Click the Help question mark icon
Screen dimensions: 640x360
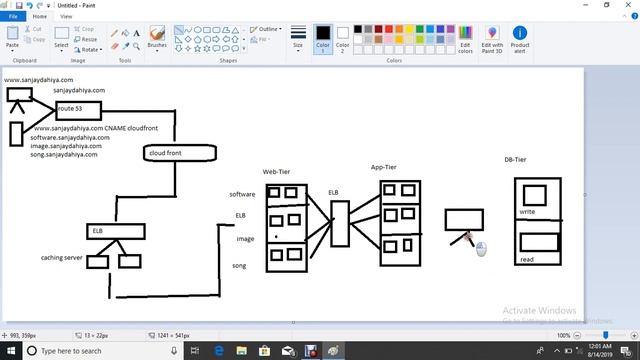pos(635,16)
